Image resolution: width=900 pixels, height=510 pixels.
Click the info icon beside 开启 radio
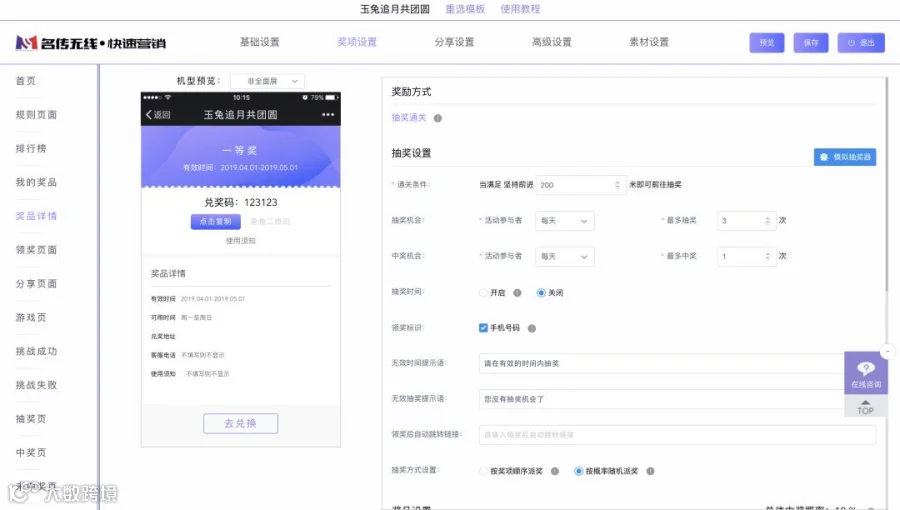click(x=517, y=293)
